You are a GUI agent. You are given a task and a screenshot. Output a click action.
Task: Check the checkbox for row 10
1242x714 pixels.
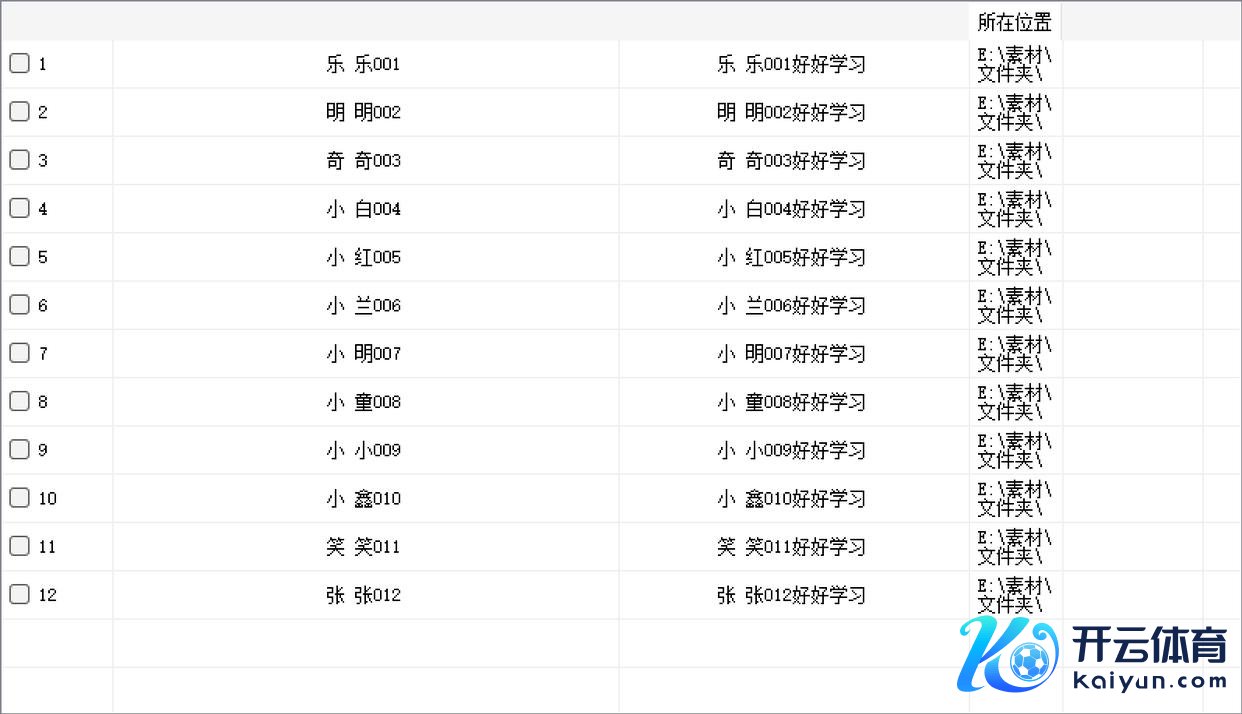click(19, 497)
